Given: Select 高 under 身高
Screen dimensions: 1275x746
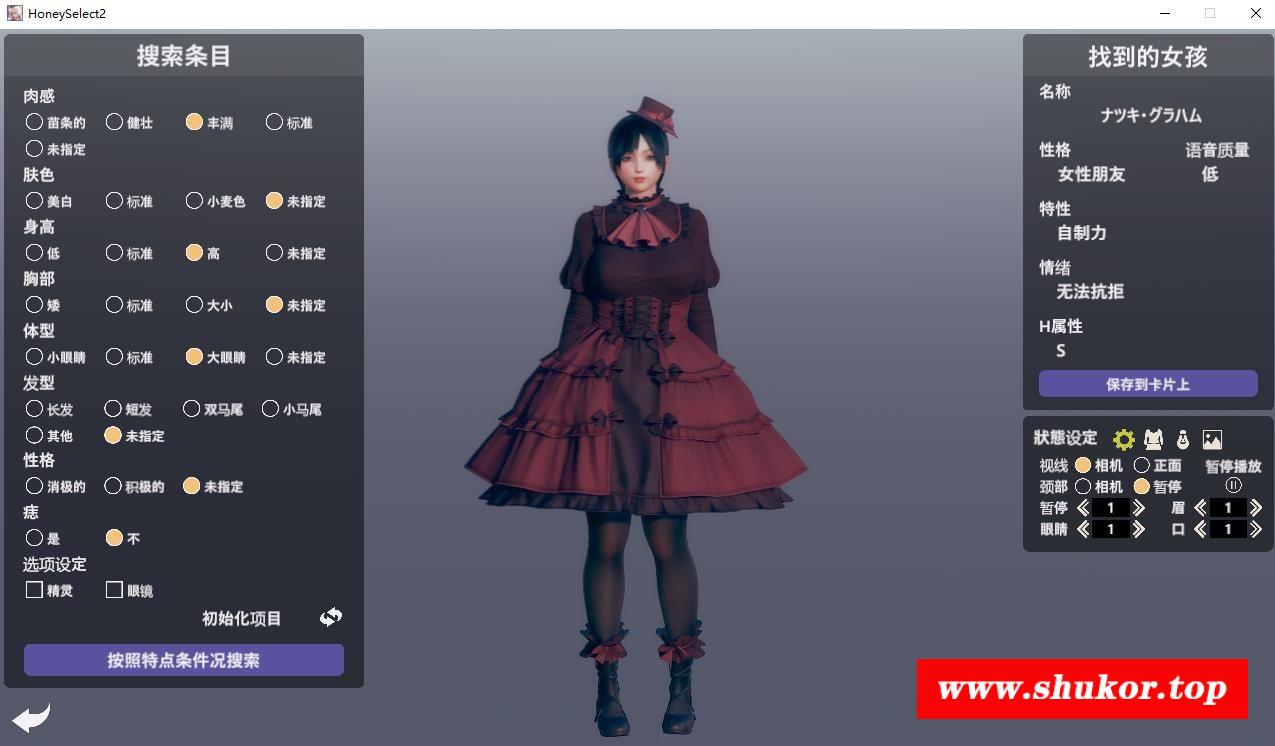Looking at the screenshot, I should point(194,252).
